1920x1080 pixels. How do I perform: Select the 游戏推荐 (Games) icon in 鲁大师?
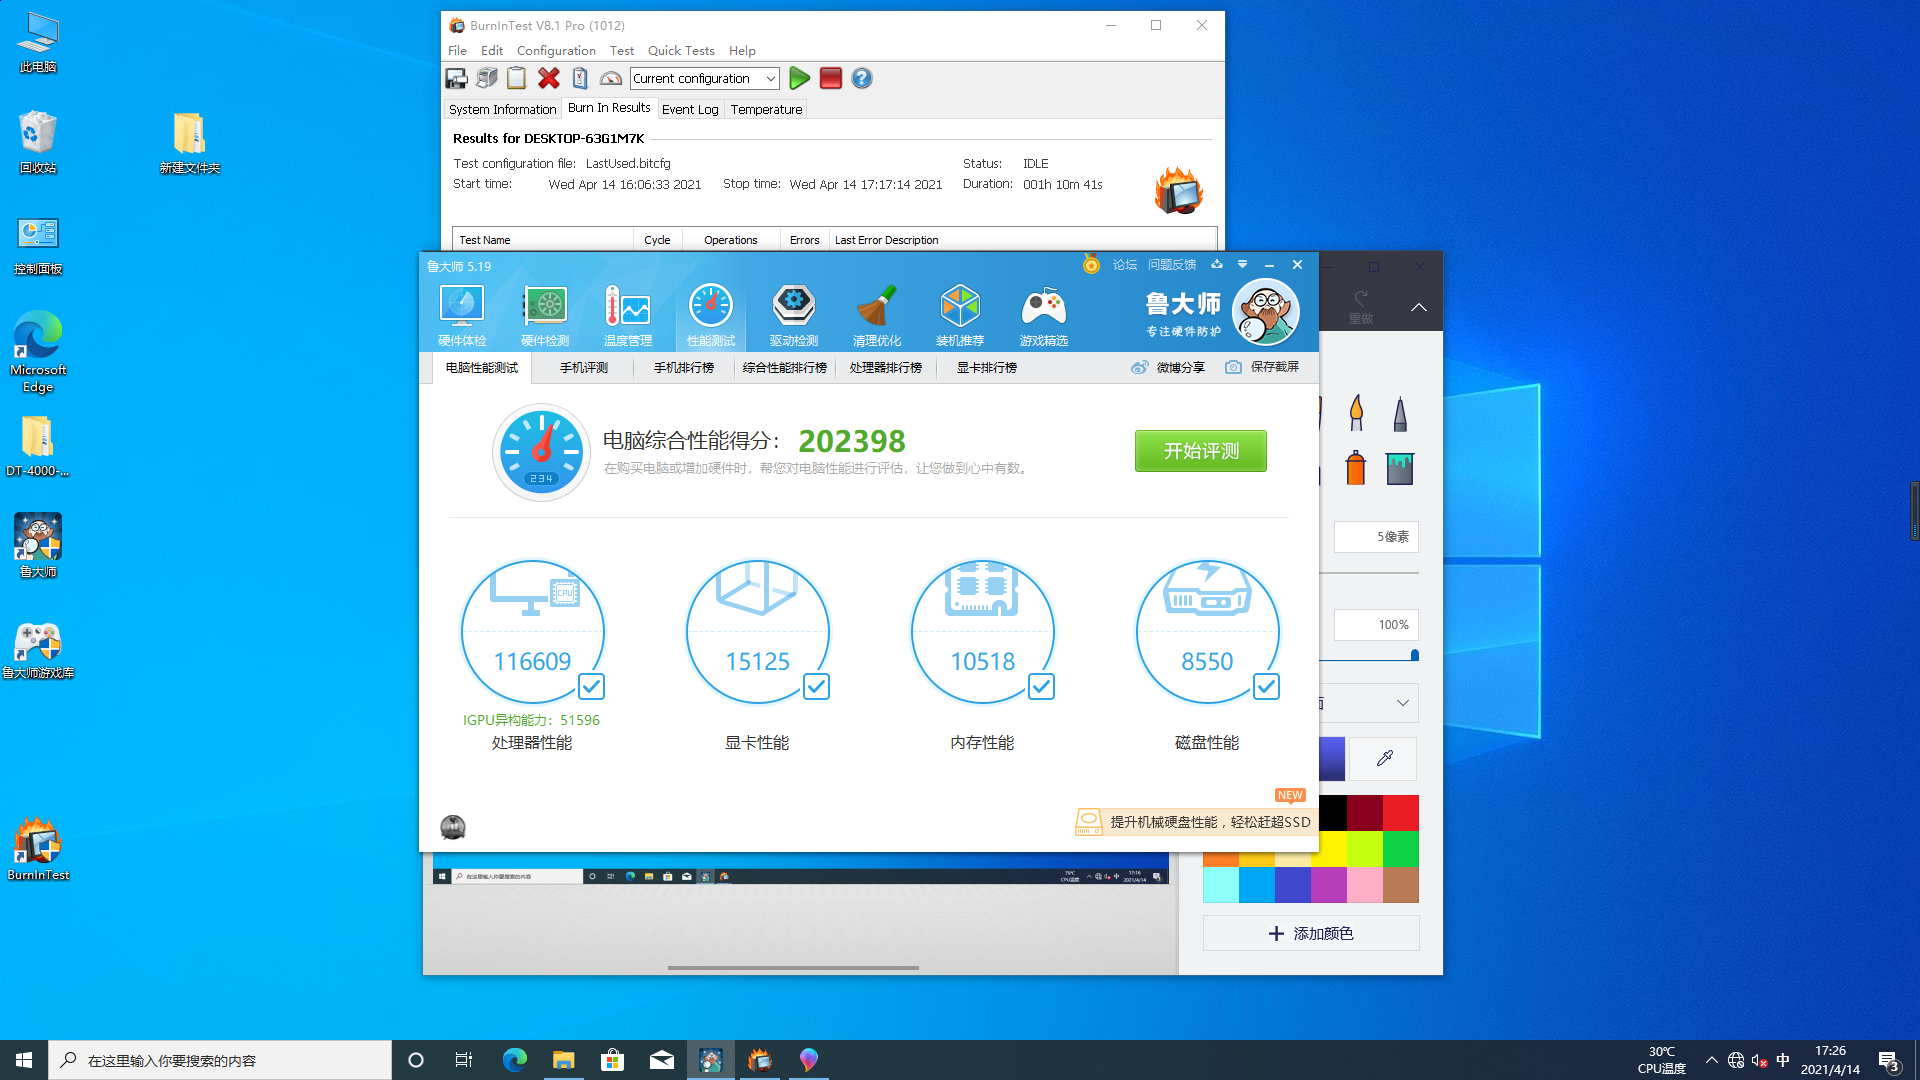pos(1042,313)
